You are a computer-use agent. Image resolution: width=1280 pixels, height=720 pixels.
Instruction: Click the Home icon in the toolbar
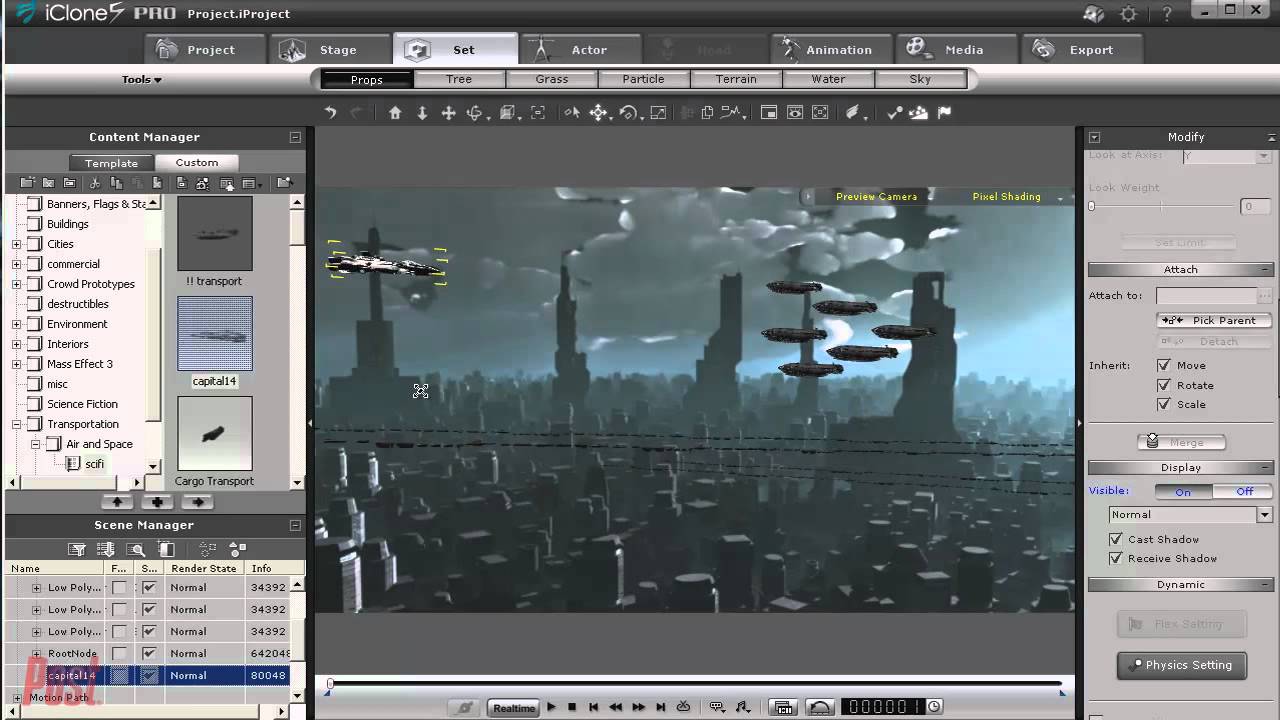[x=395, y=113]
